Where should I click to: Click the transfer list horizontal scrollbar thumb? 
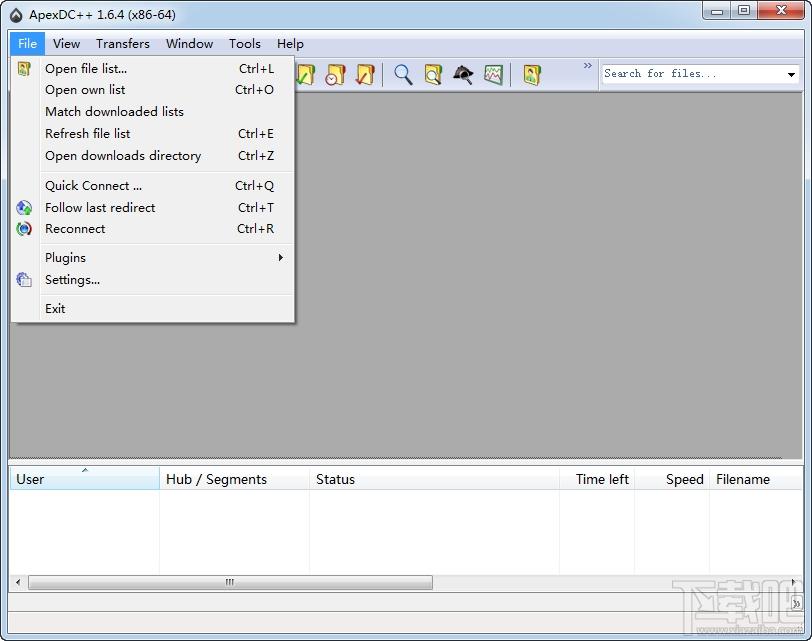(230, 582)
